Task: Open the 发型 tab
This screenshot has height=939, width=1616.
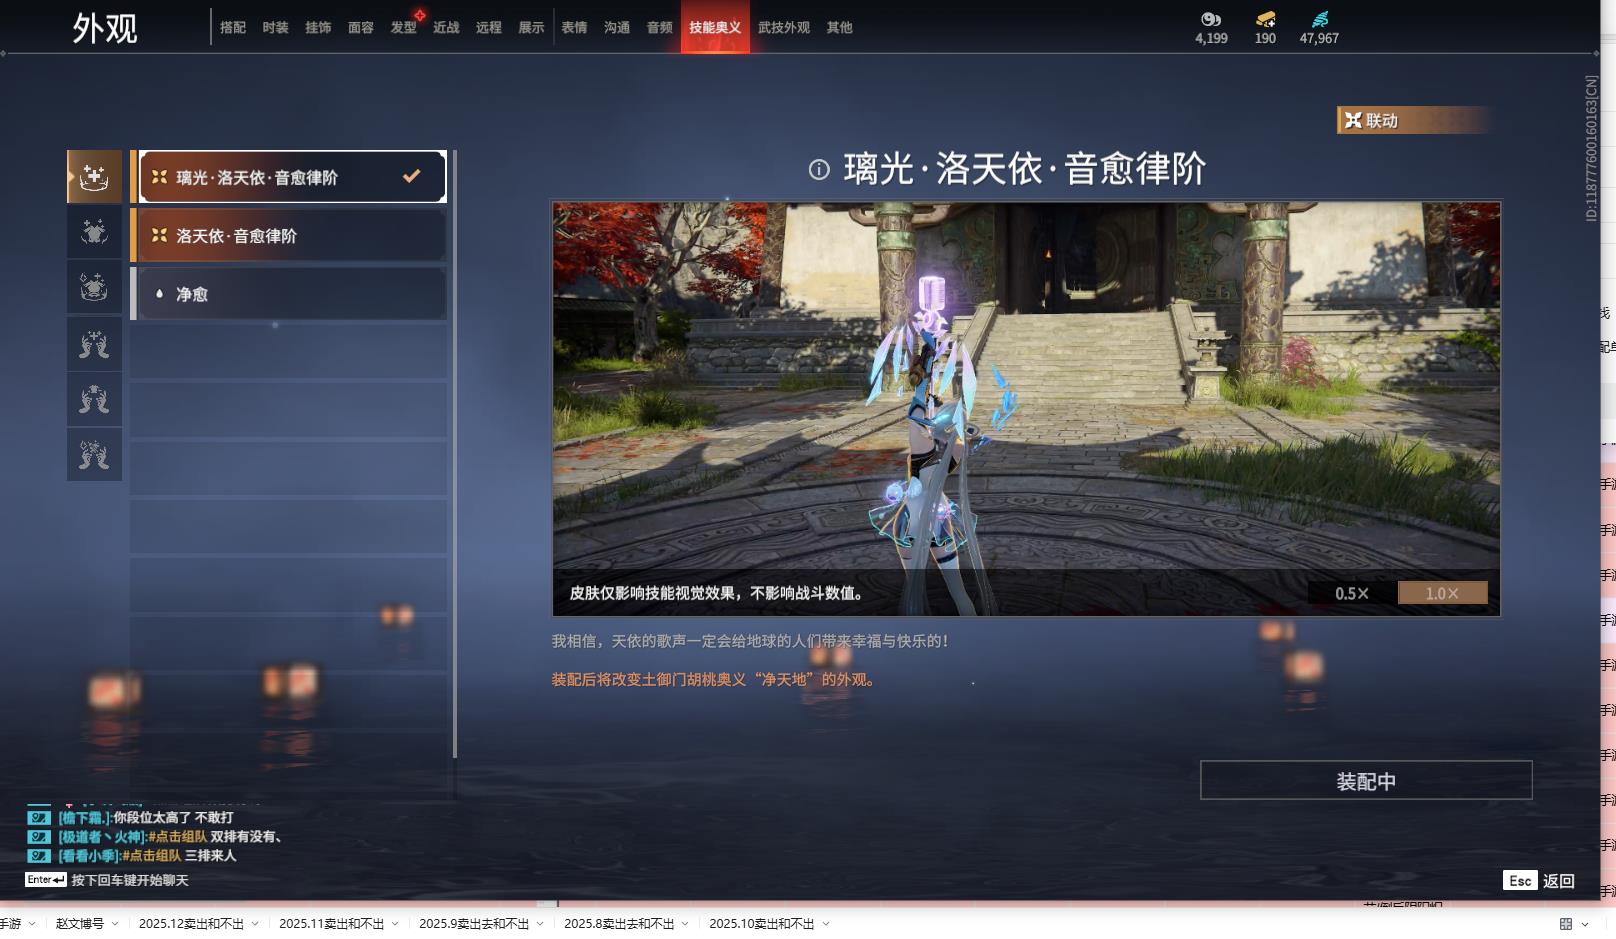Action: click(404, 28)
